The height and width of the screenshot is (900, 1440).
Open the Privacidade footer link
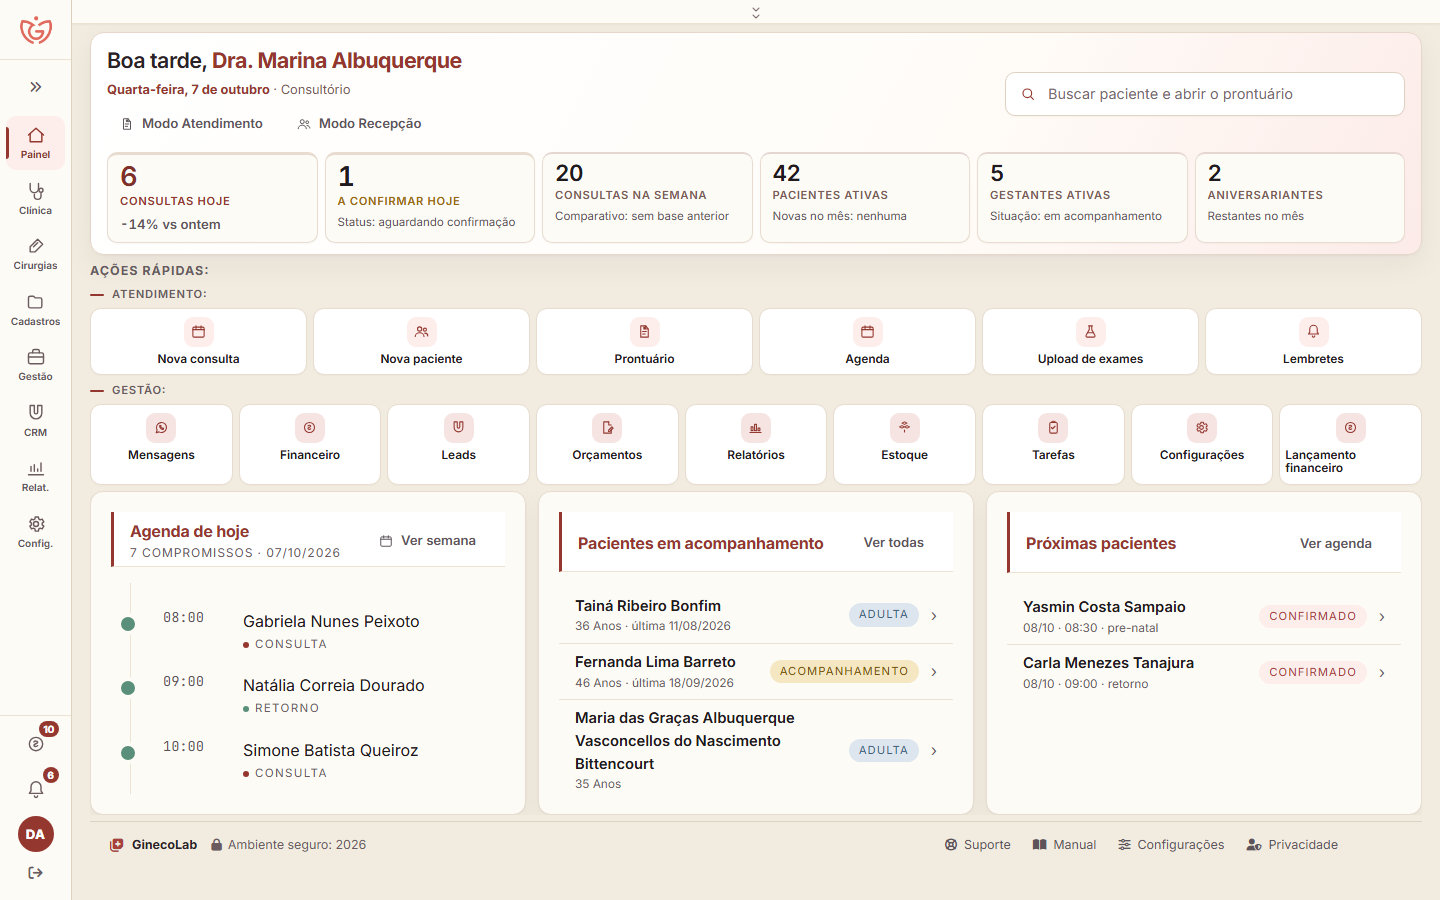[x=1292, y=845]
